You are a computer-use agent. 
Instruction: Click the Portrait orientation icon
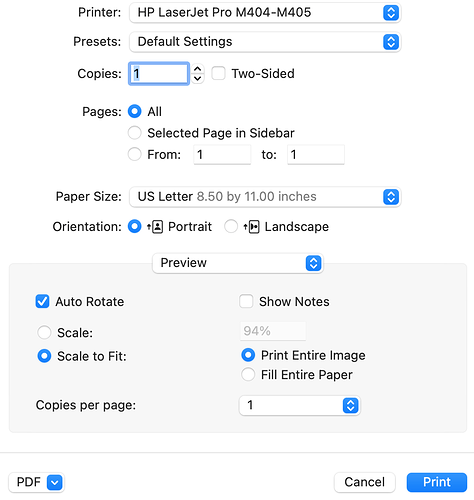tap(155, 227)
